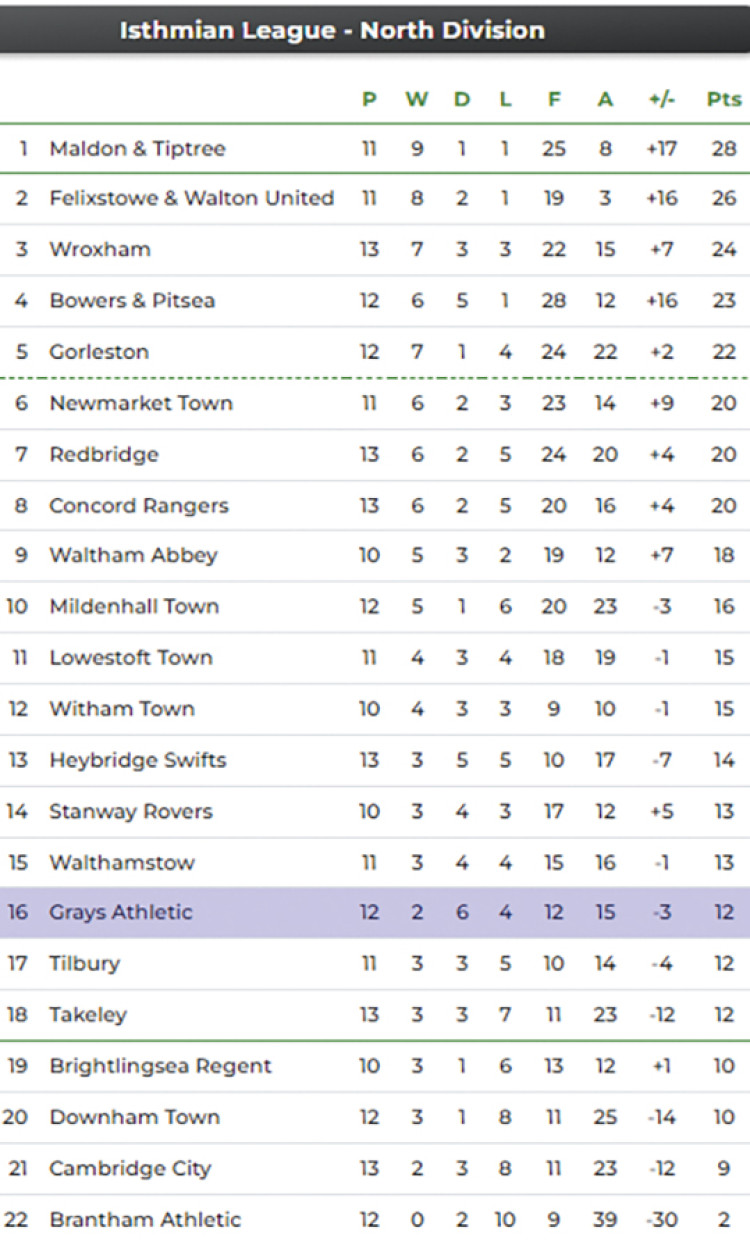Click the +/- goal difference header

[661, 99]
